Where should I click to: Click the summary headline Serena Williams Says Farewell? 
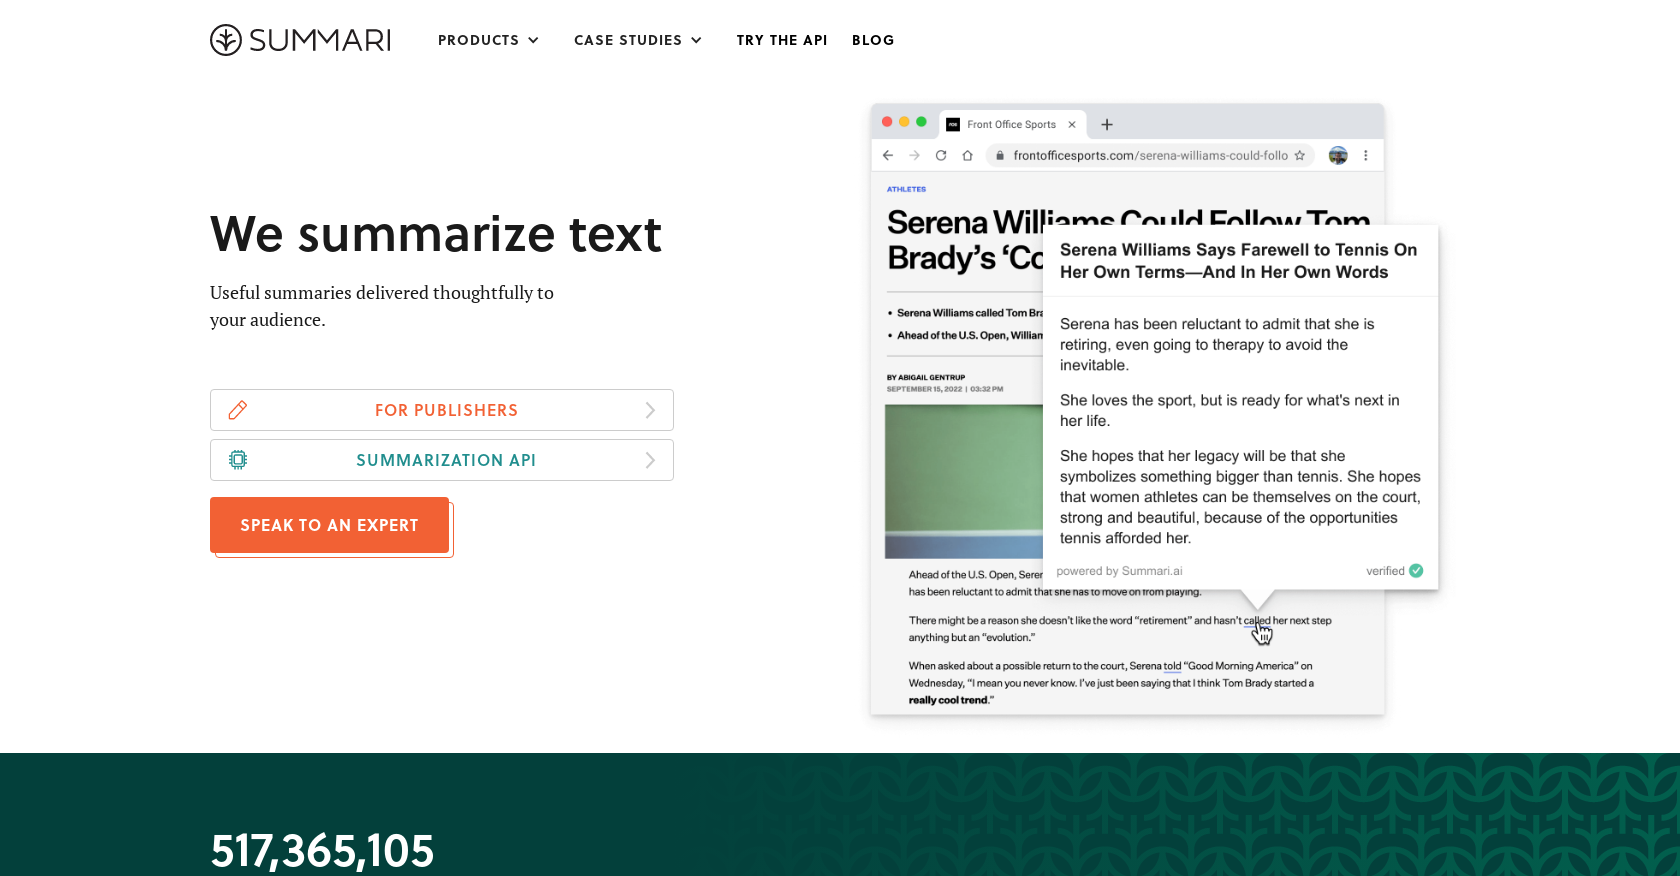click(x=1238, y=261)
